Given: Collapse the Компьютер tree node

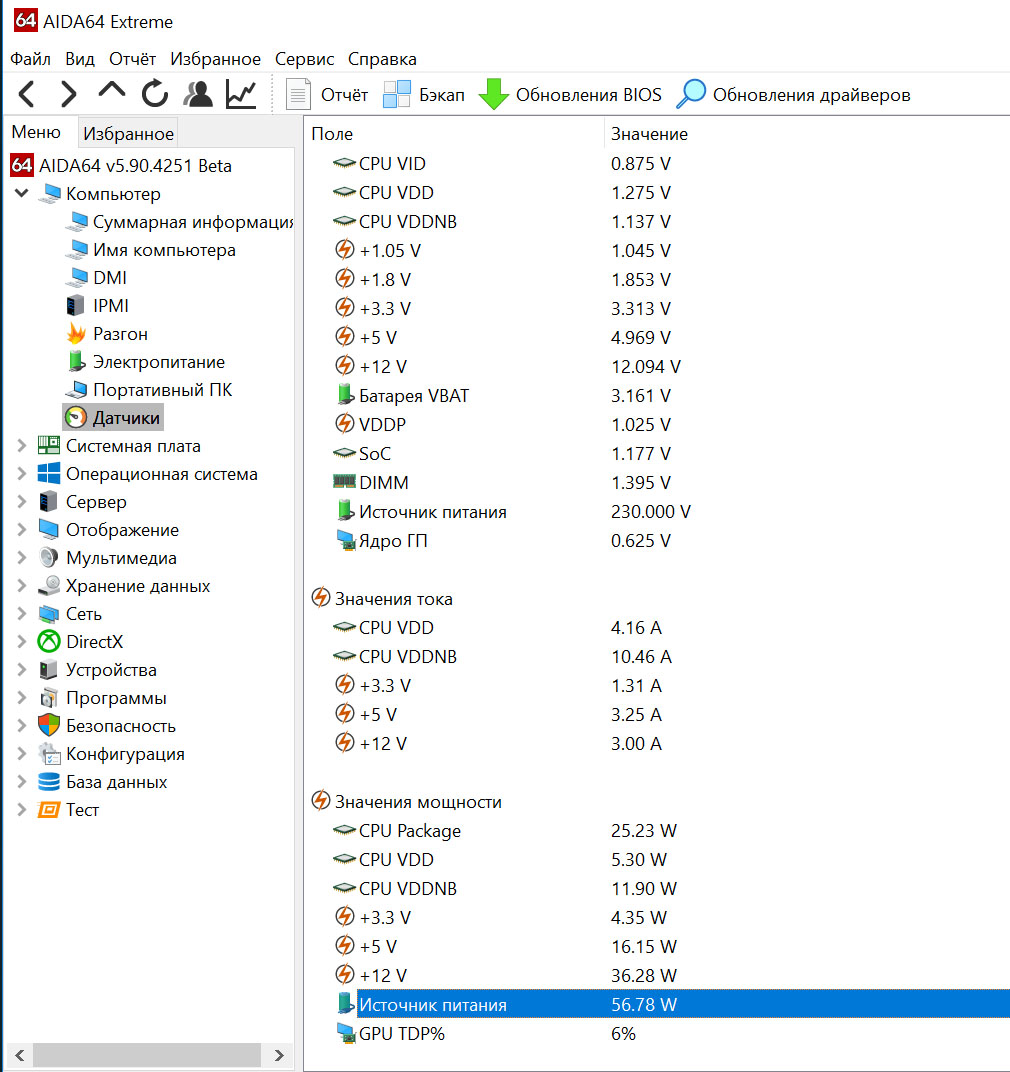Looking at the screenshot, I should 22,193.
